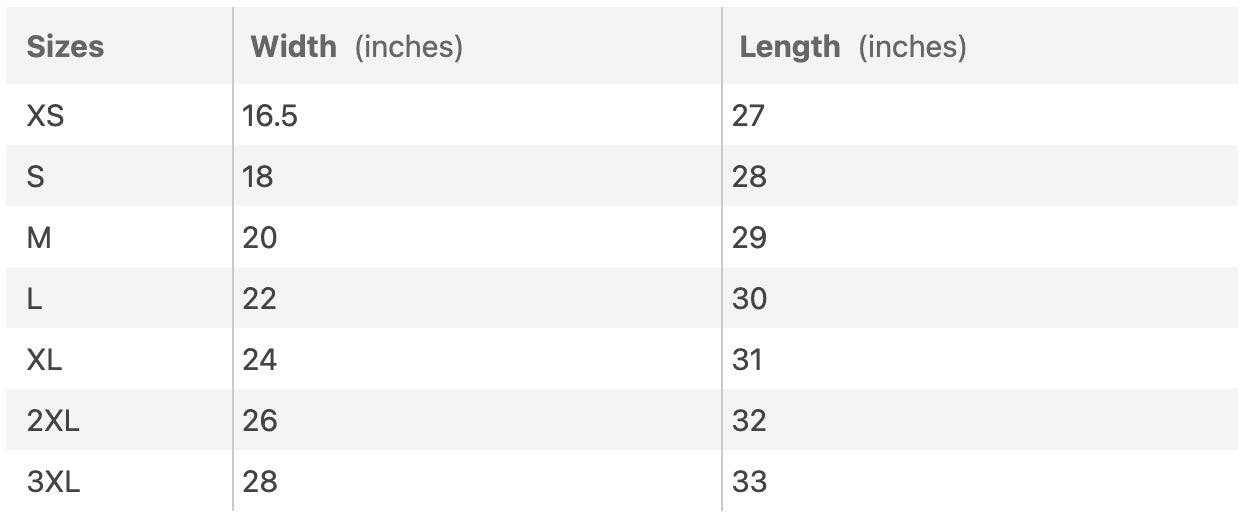Click width value 26 for size 2XL
This screenshot has width=1246, height=516.
pyautogui.click(x=260, y=421)
